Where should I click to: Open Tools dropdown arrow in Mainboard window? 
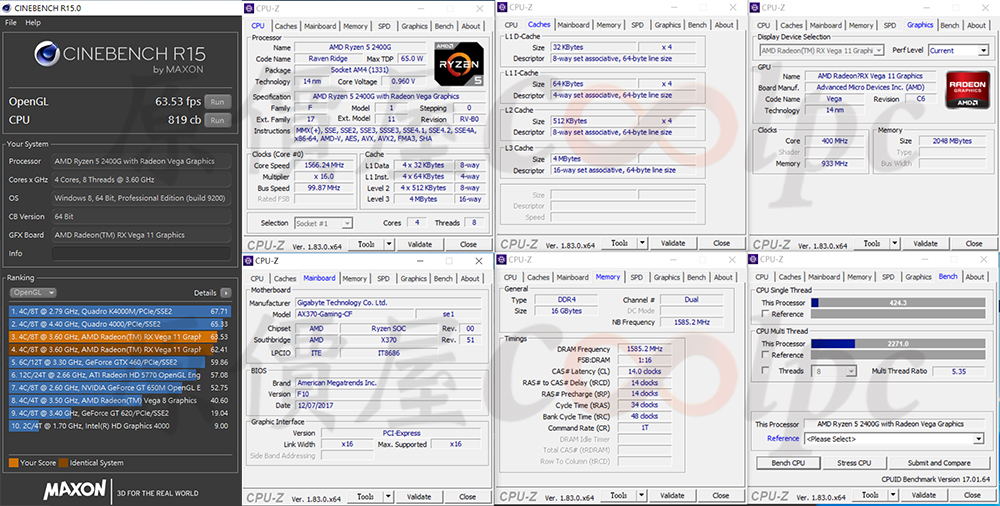tap(388, 497)
